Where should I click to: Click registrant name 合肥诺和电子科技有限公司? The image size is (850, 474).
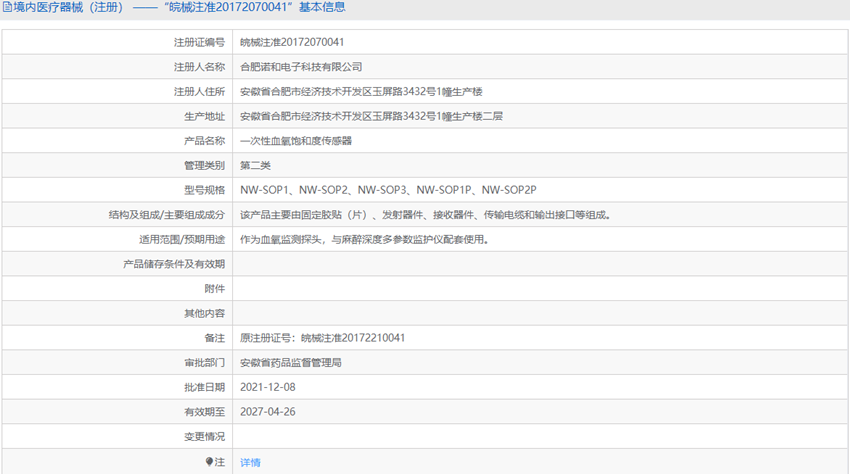click(301, 67)
